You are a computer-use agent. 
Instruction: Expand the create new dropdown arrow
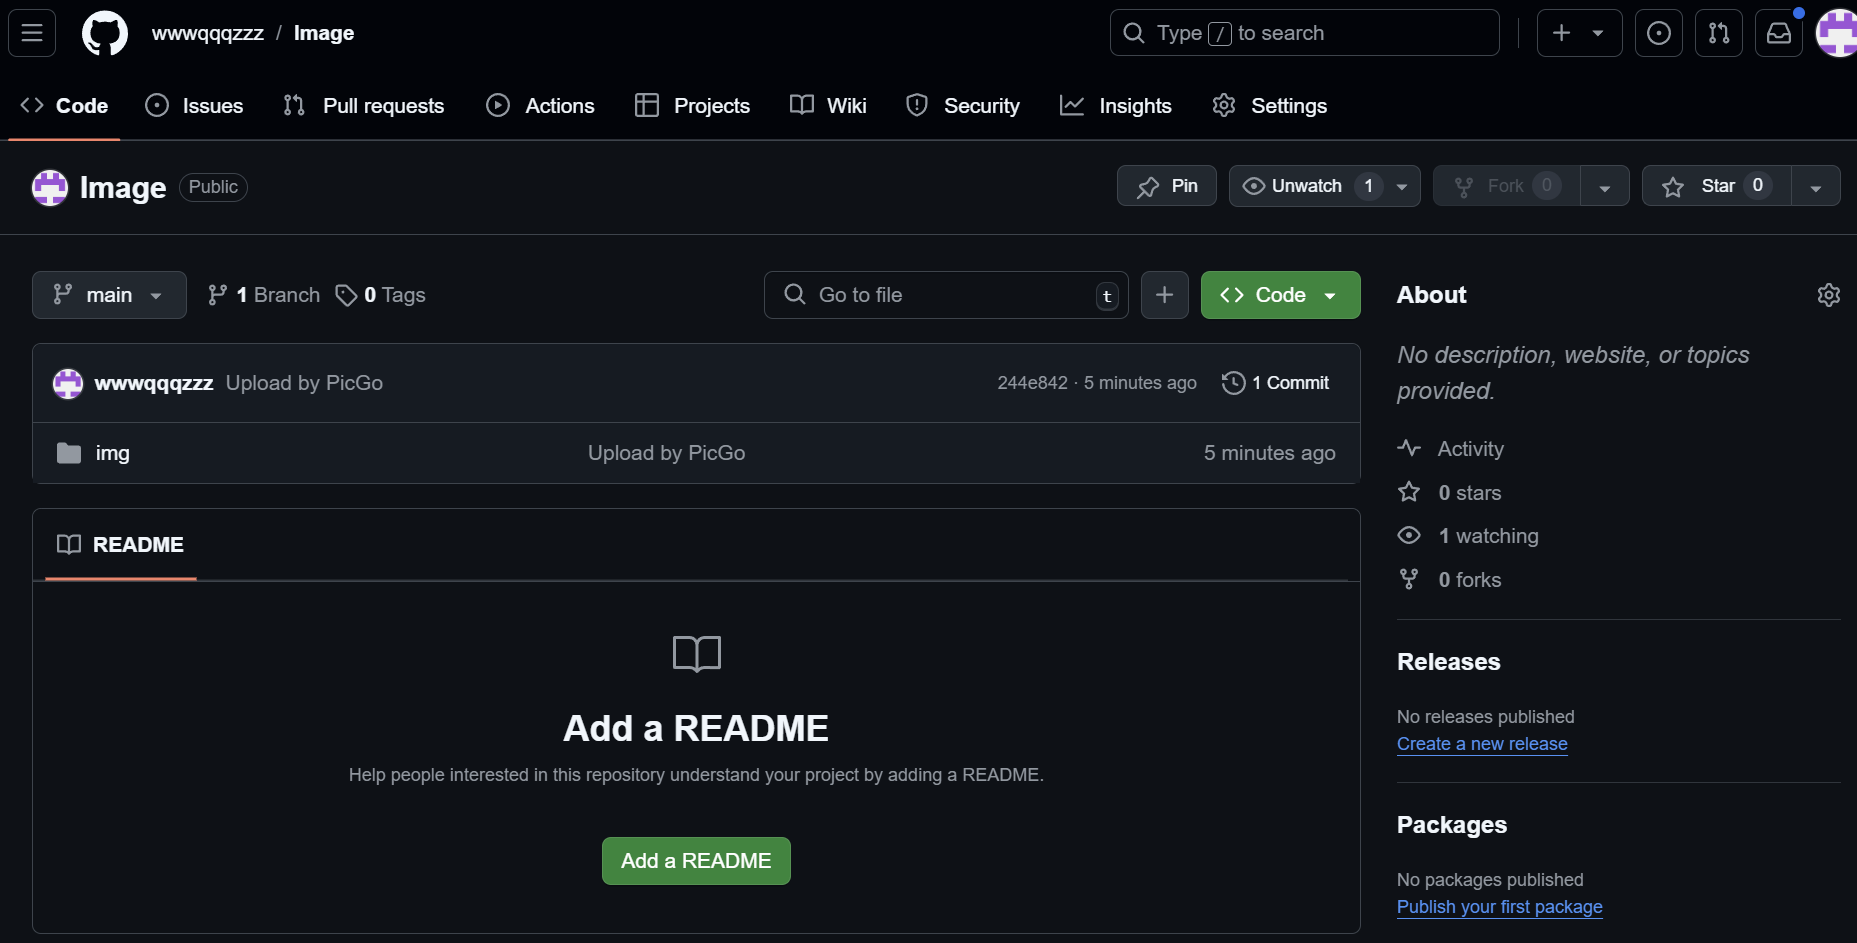coord(1598,33)
